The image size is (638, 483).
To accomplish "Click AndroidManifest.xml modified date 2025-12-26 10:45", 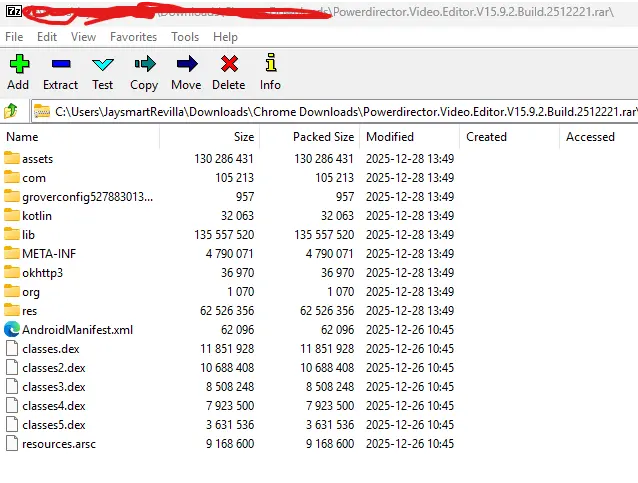I will pos(410,330).
